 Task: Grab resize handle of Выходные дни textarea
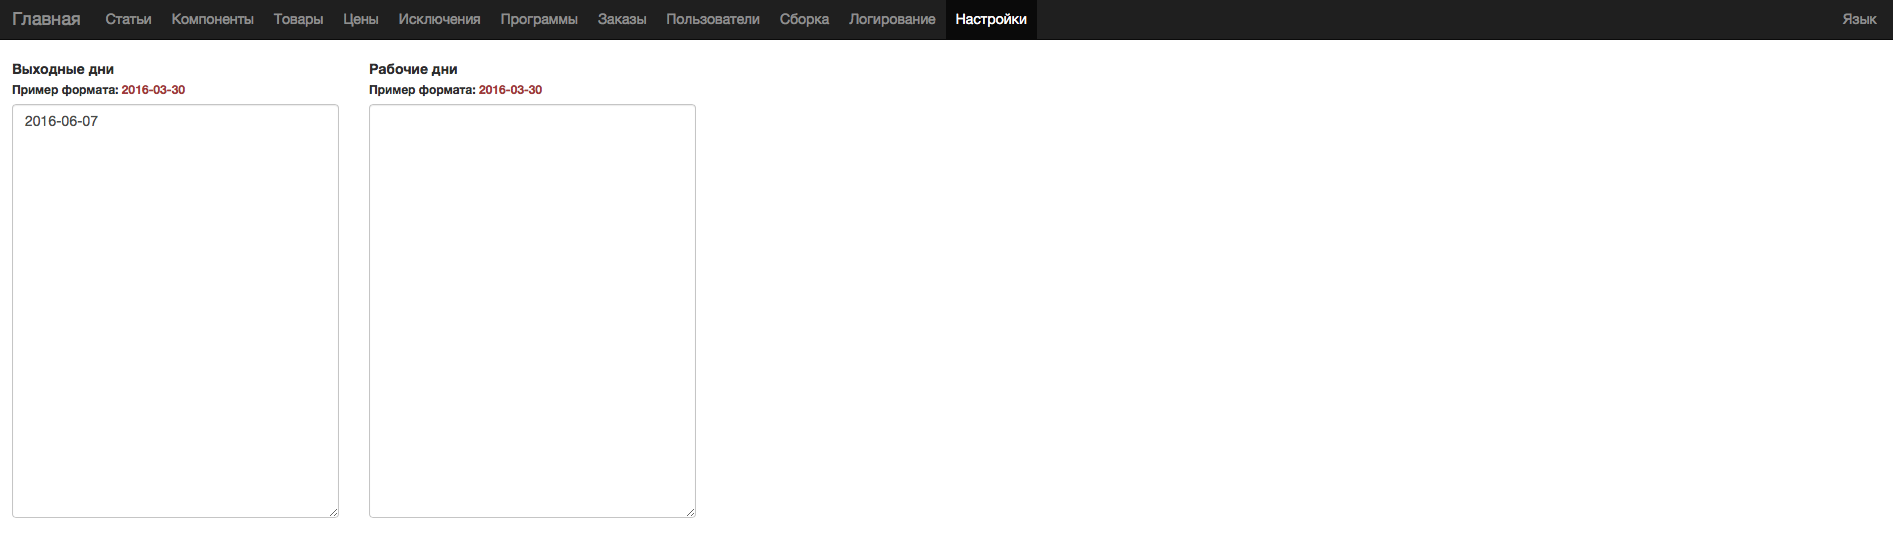pos(333,512)
